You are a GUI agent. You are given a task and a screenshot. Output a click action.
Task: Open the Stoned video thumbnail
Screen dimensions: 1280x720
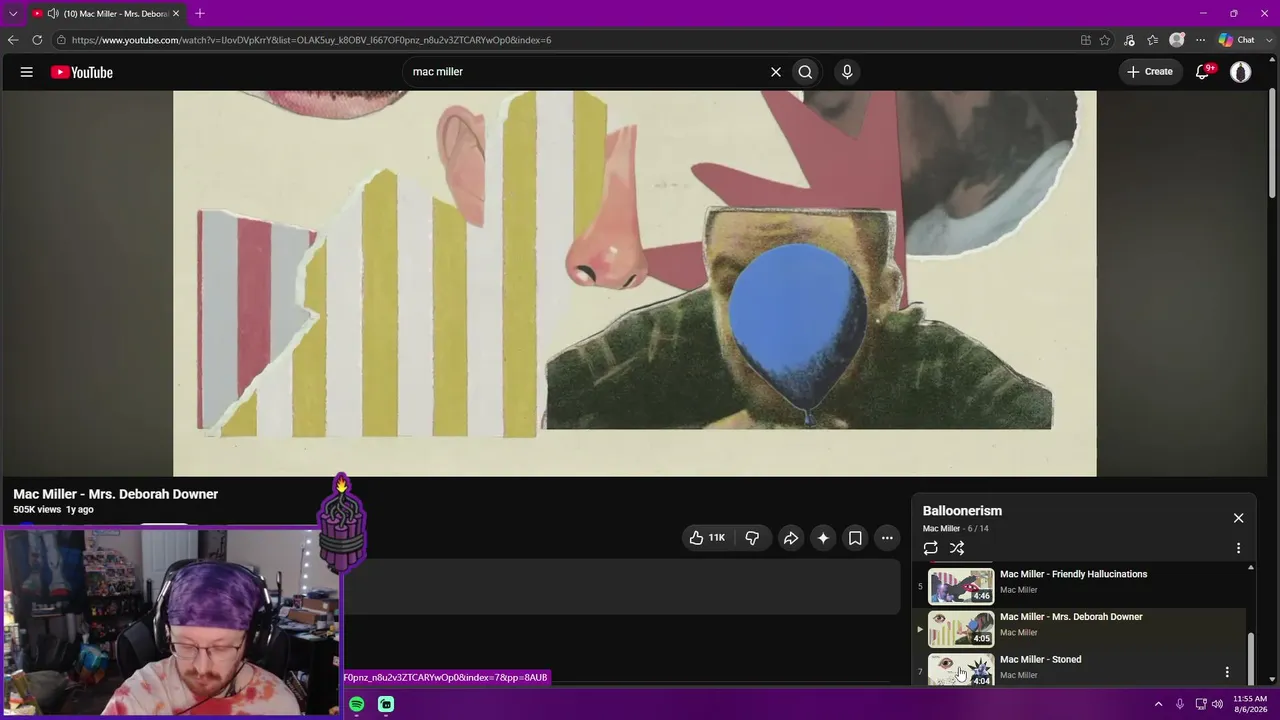pyautogui.click(x=961, y=669)
